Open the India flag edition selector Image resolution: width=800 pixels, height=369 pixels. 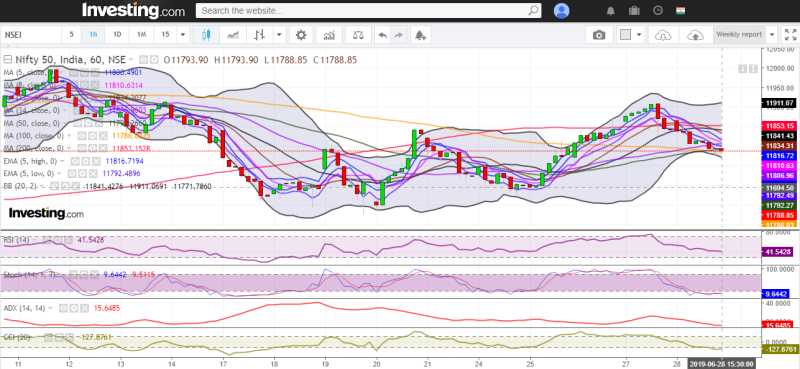pos(681,10)
